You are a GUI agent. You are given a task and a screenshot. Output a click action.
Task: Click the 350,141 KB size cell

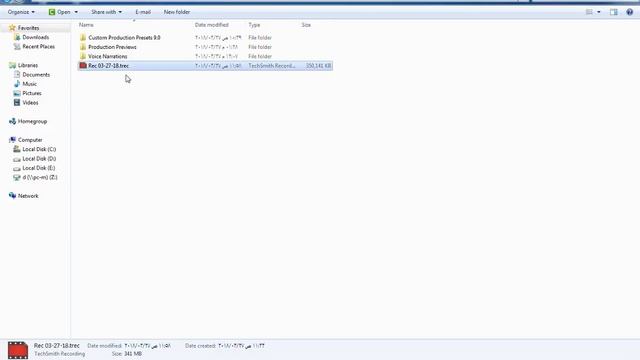pyautogui.click(x=318, y=66)
